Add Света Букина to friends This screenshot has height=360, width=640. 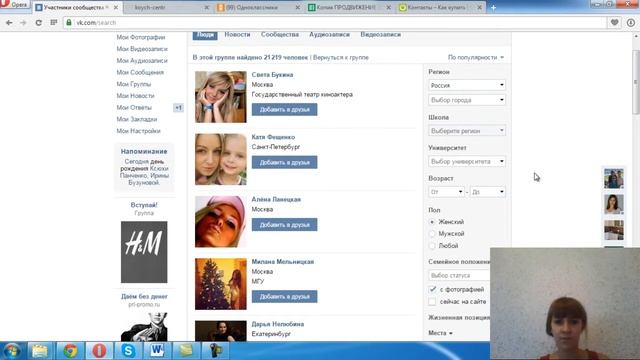coord(284,109)
